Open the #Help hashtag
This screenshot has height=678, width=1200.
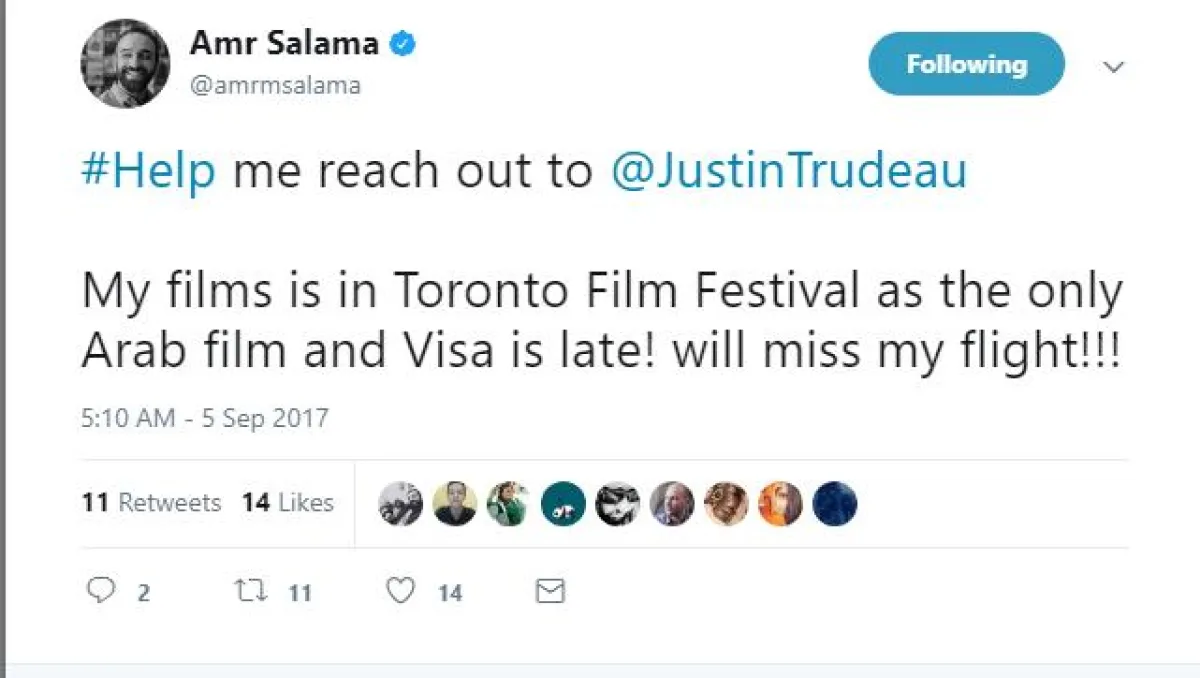click(x=148, y=172)
